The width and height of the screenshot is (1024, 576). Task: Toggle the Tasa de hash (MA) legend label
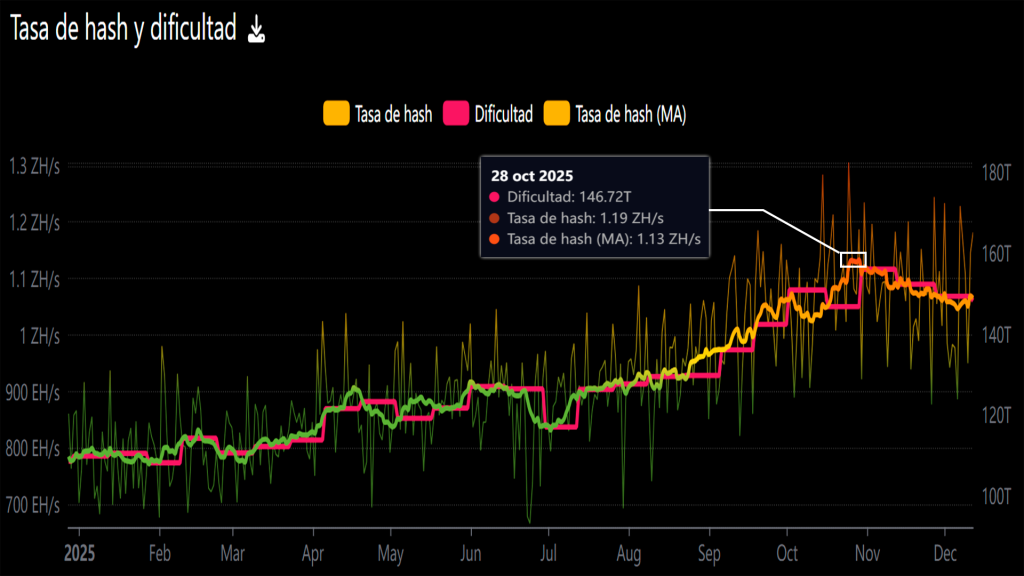[x=630, y=114]
